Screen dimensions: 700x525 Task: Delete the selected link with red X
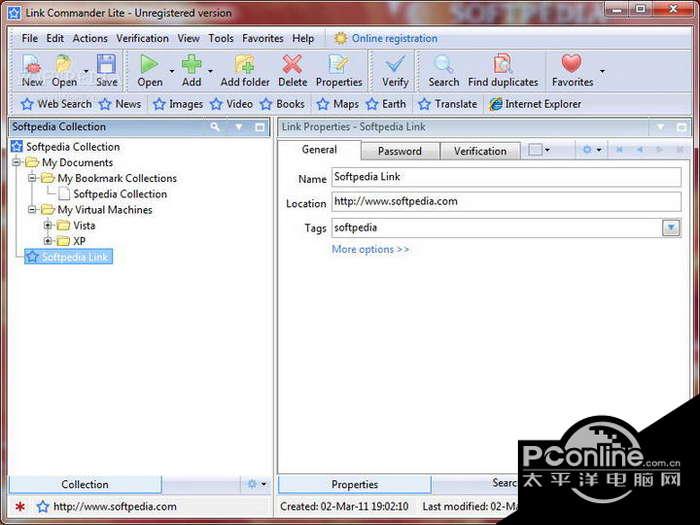tap(292, 64)
